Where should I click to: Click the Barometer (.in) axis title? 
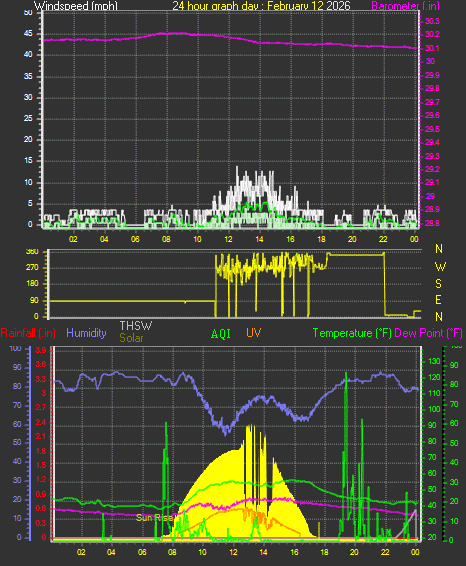405,6
